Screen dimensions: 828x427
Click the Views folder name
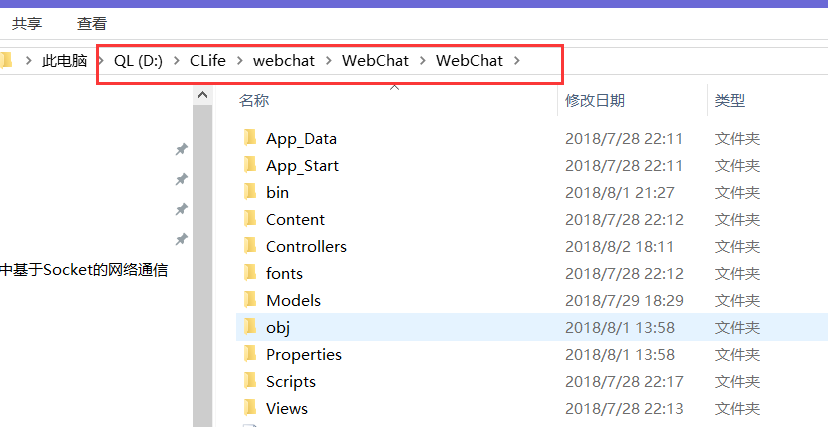(287, 409)
